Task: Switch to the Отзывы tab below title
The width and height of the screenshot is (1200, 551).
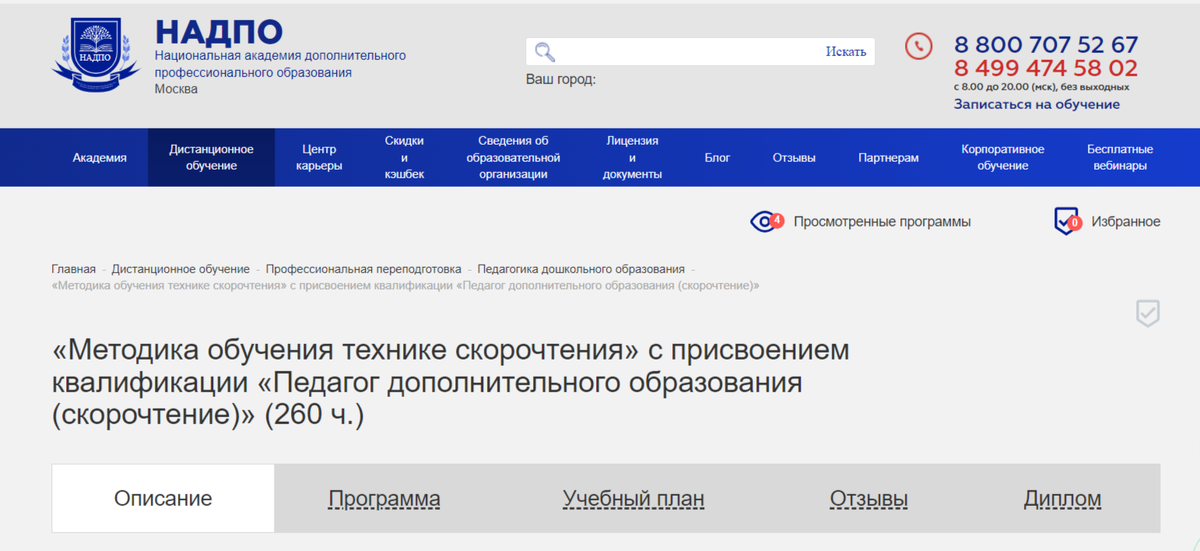Action: [869, 499]
